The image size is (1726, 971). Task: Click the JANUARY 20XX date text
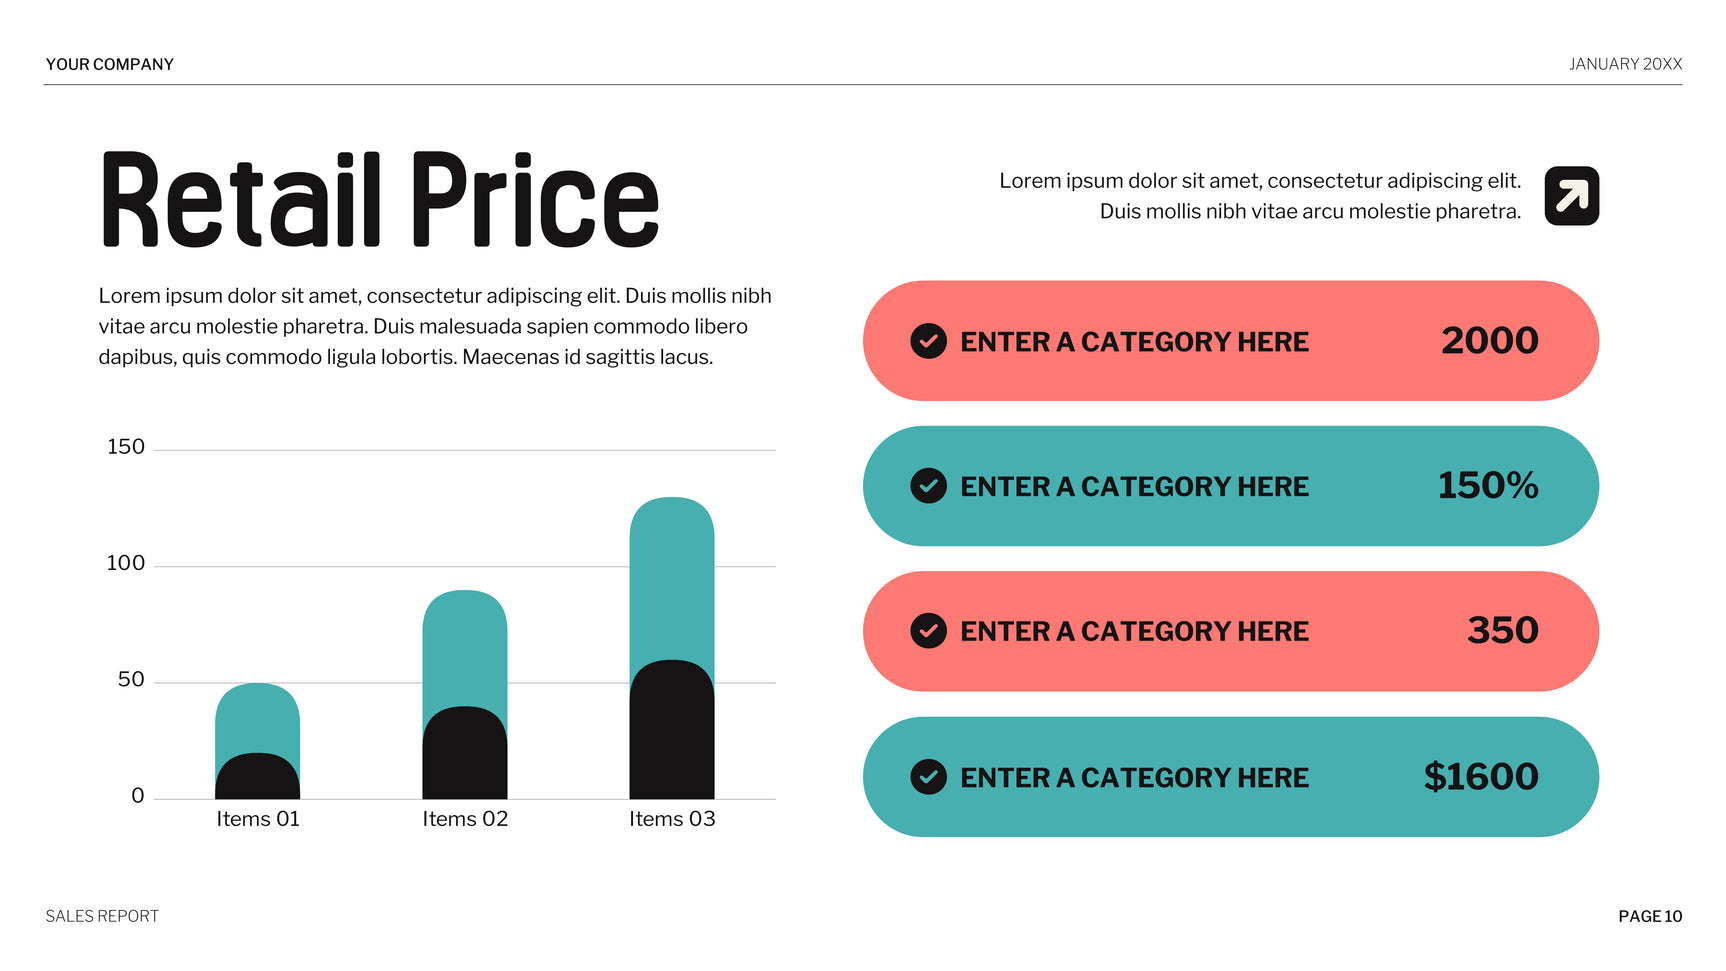point(1625,64)
